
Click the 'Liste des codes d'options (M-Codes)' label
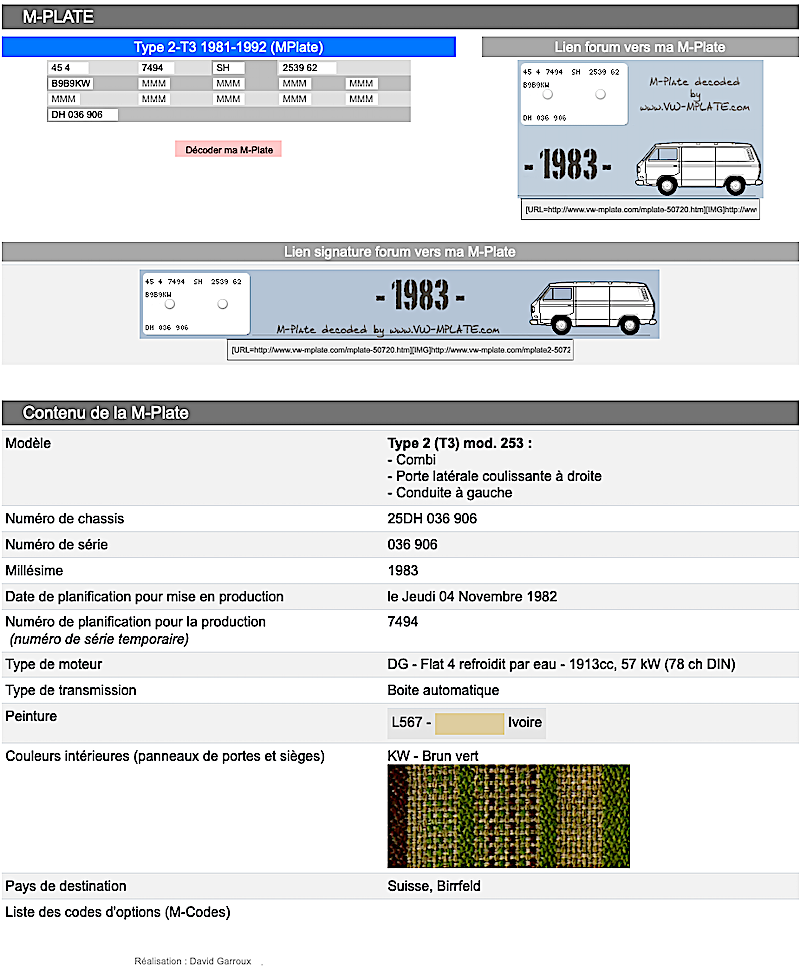click(x=118, y=913)
